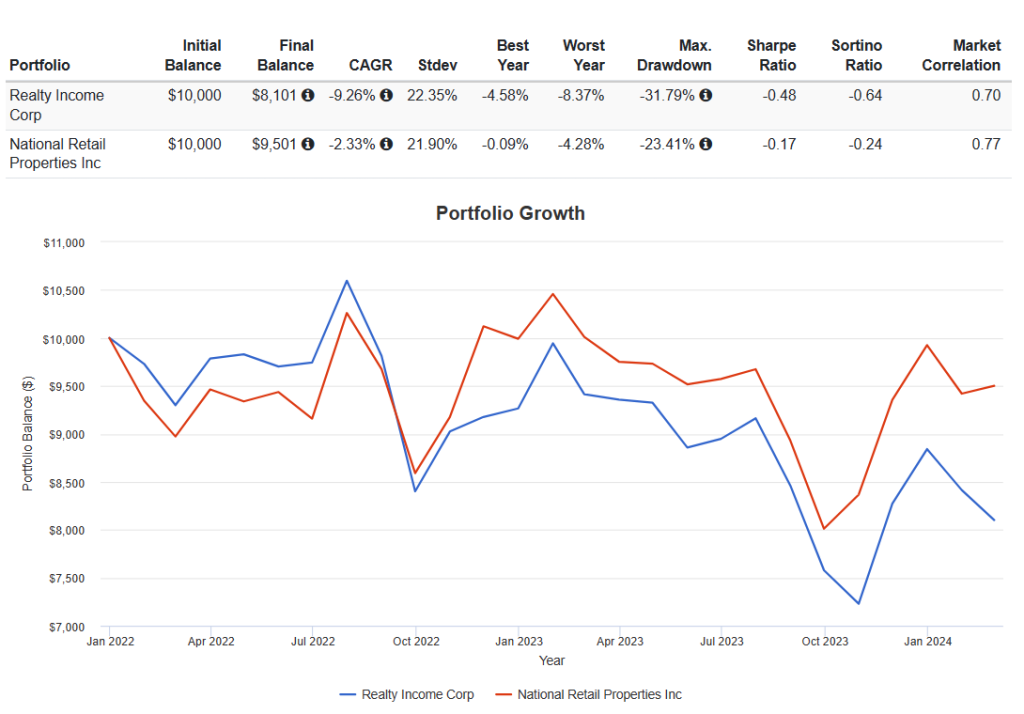Click the CAGR column header

(370, 65)
